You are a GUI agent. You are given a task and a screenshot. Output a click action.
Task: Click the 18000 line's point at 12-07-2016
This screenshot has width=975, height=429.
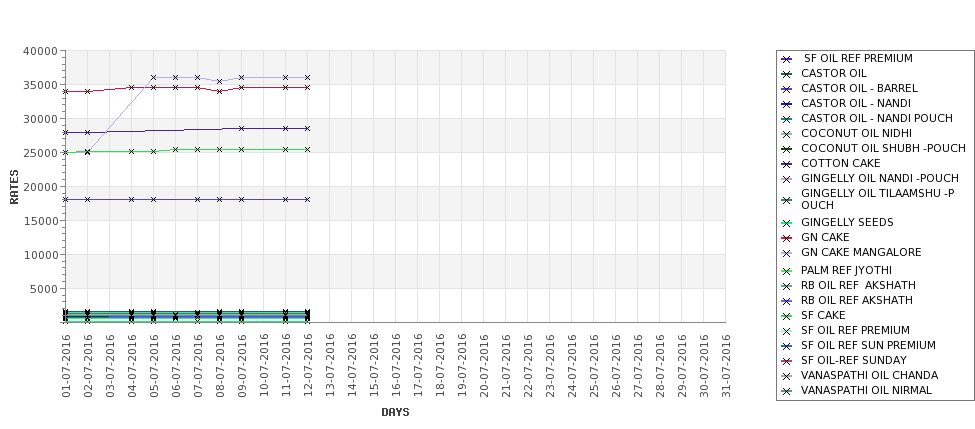click(x=307, y=200)
